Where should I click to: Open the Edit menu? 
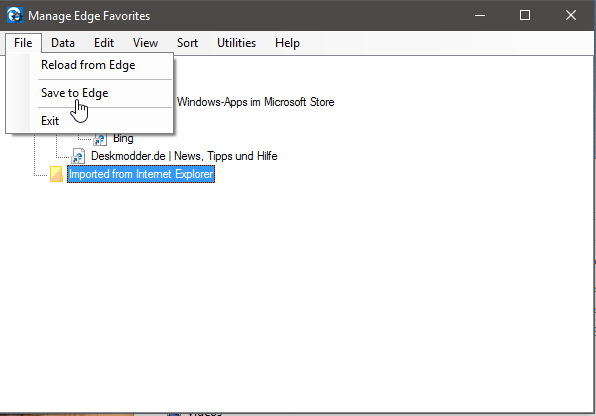104,43
